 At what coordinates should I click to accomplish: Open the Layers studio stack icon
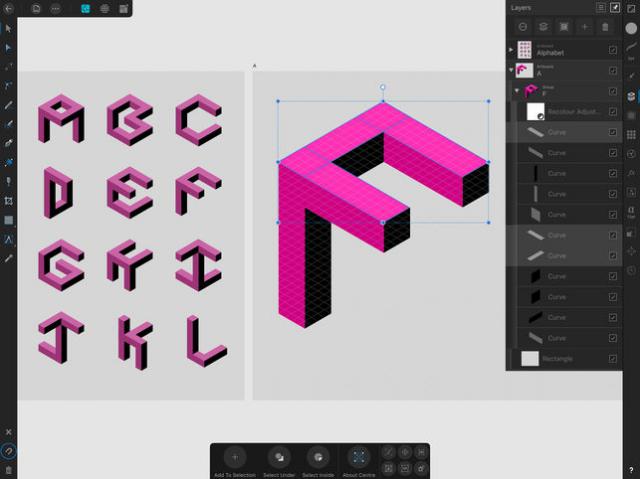(631, 96)
